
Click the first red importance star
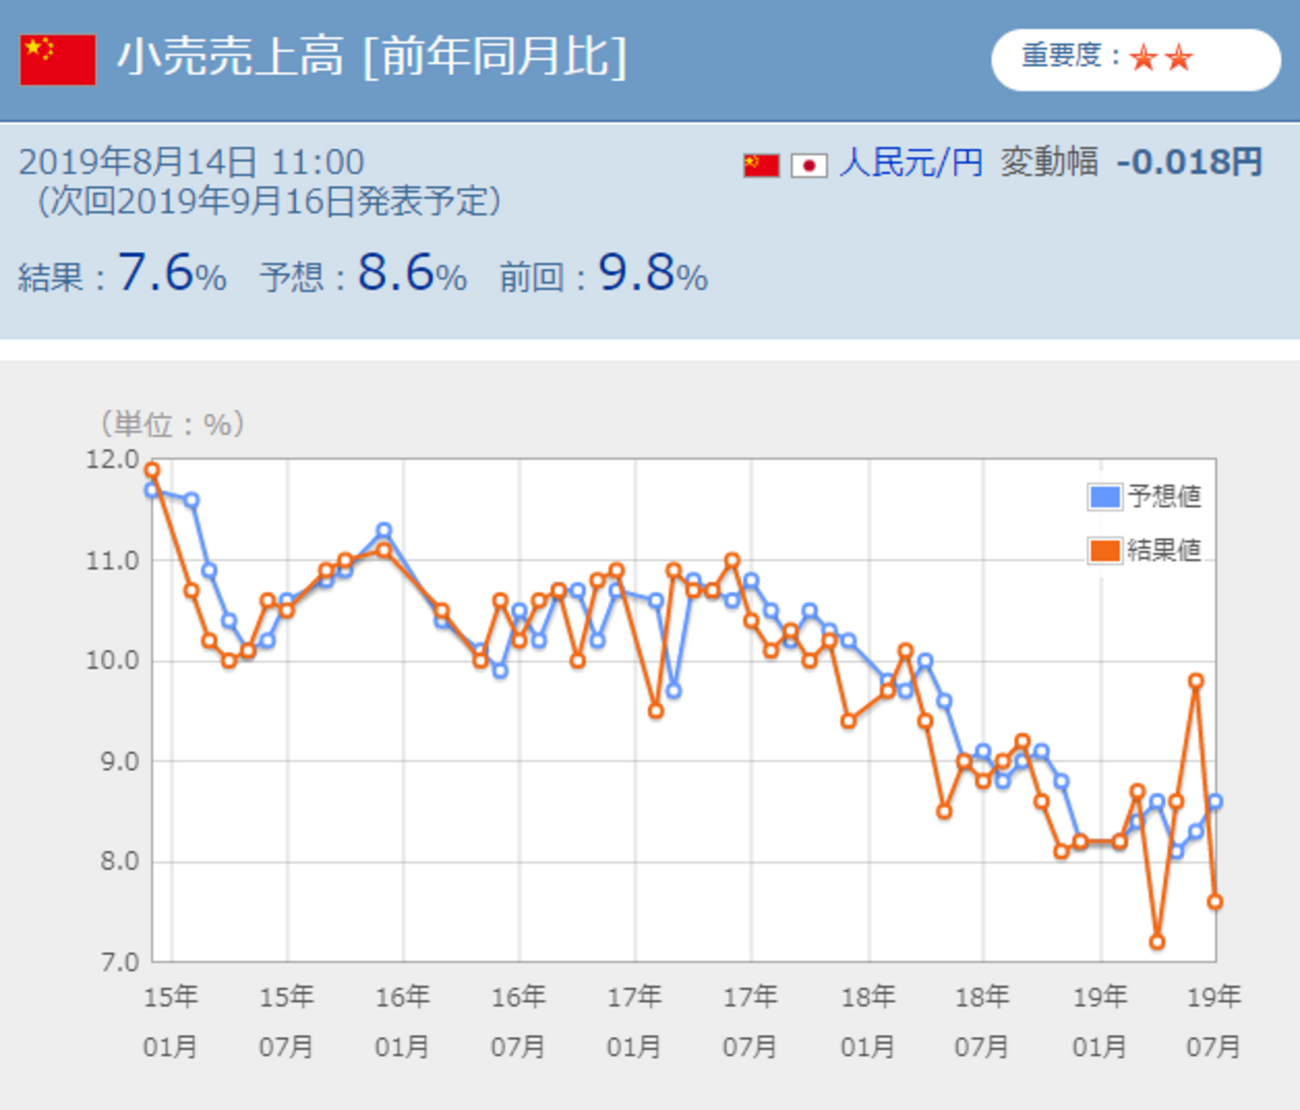point(1142,58)
